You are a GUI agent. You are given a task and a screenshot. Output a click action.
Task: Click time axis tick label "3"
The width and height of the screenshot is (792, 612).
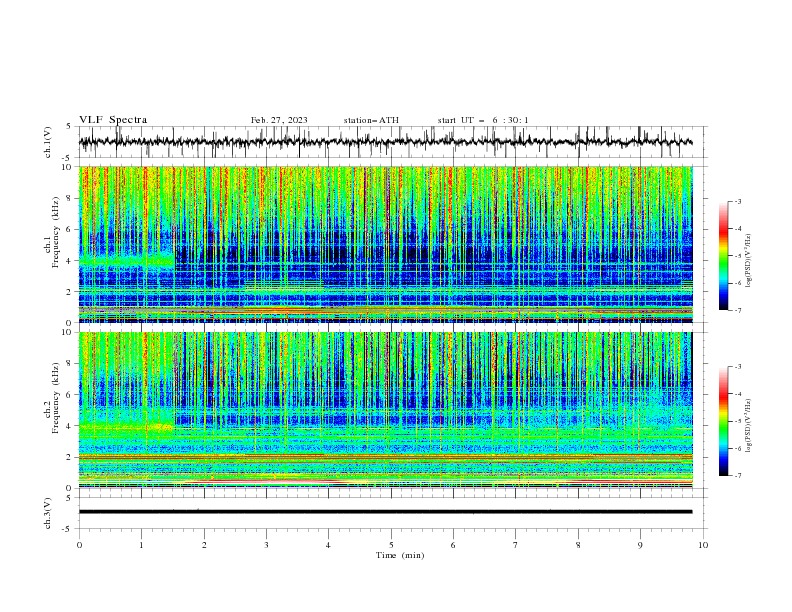point(266,545)
